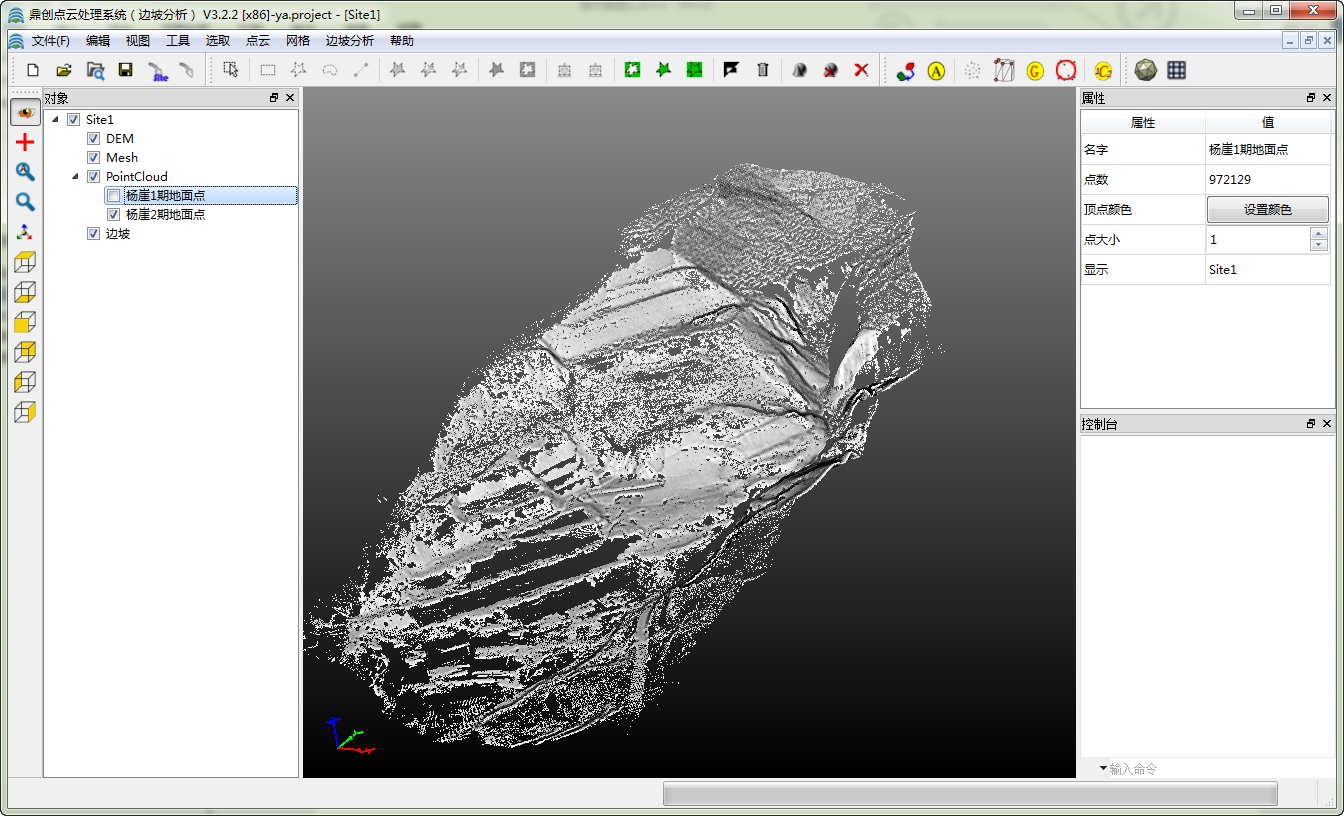
Task: Click the red X icon in toolbar
Action: (861, 70)
